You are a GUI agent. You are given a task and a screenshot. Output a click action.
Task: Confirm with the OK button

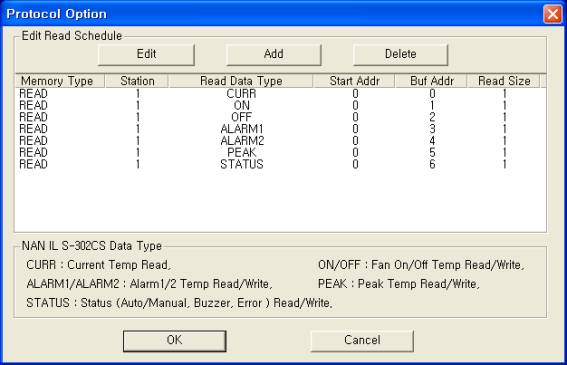[175, 340]
